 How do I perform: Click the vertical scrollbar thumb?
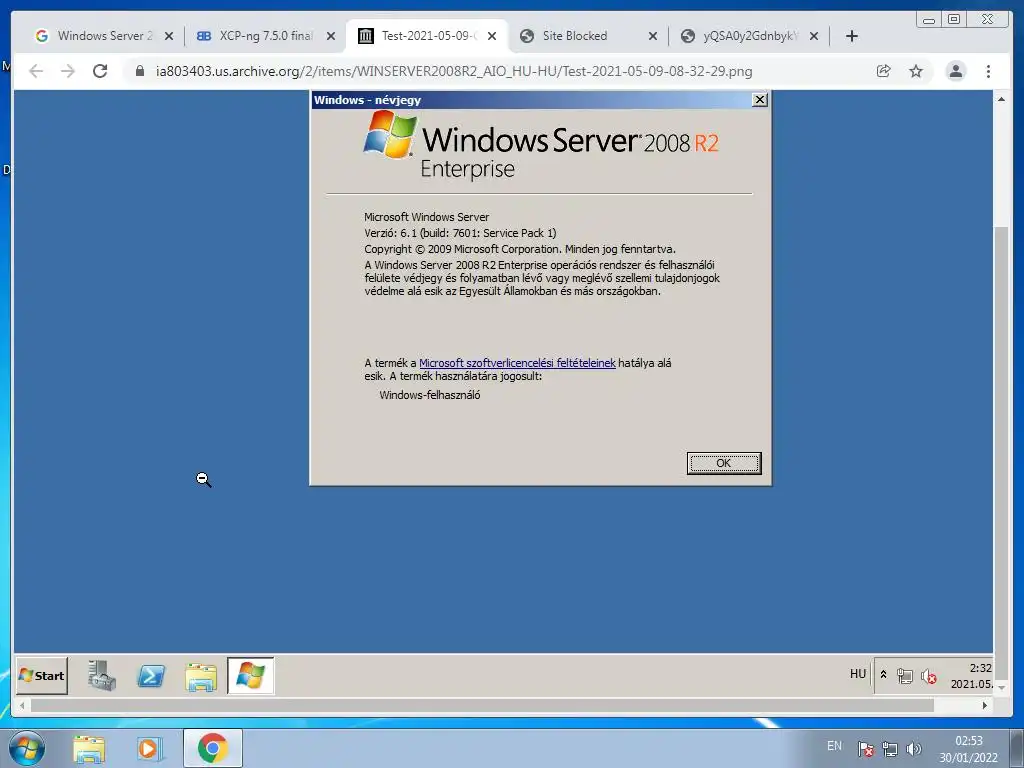pos(1001,451)
